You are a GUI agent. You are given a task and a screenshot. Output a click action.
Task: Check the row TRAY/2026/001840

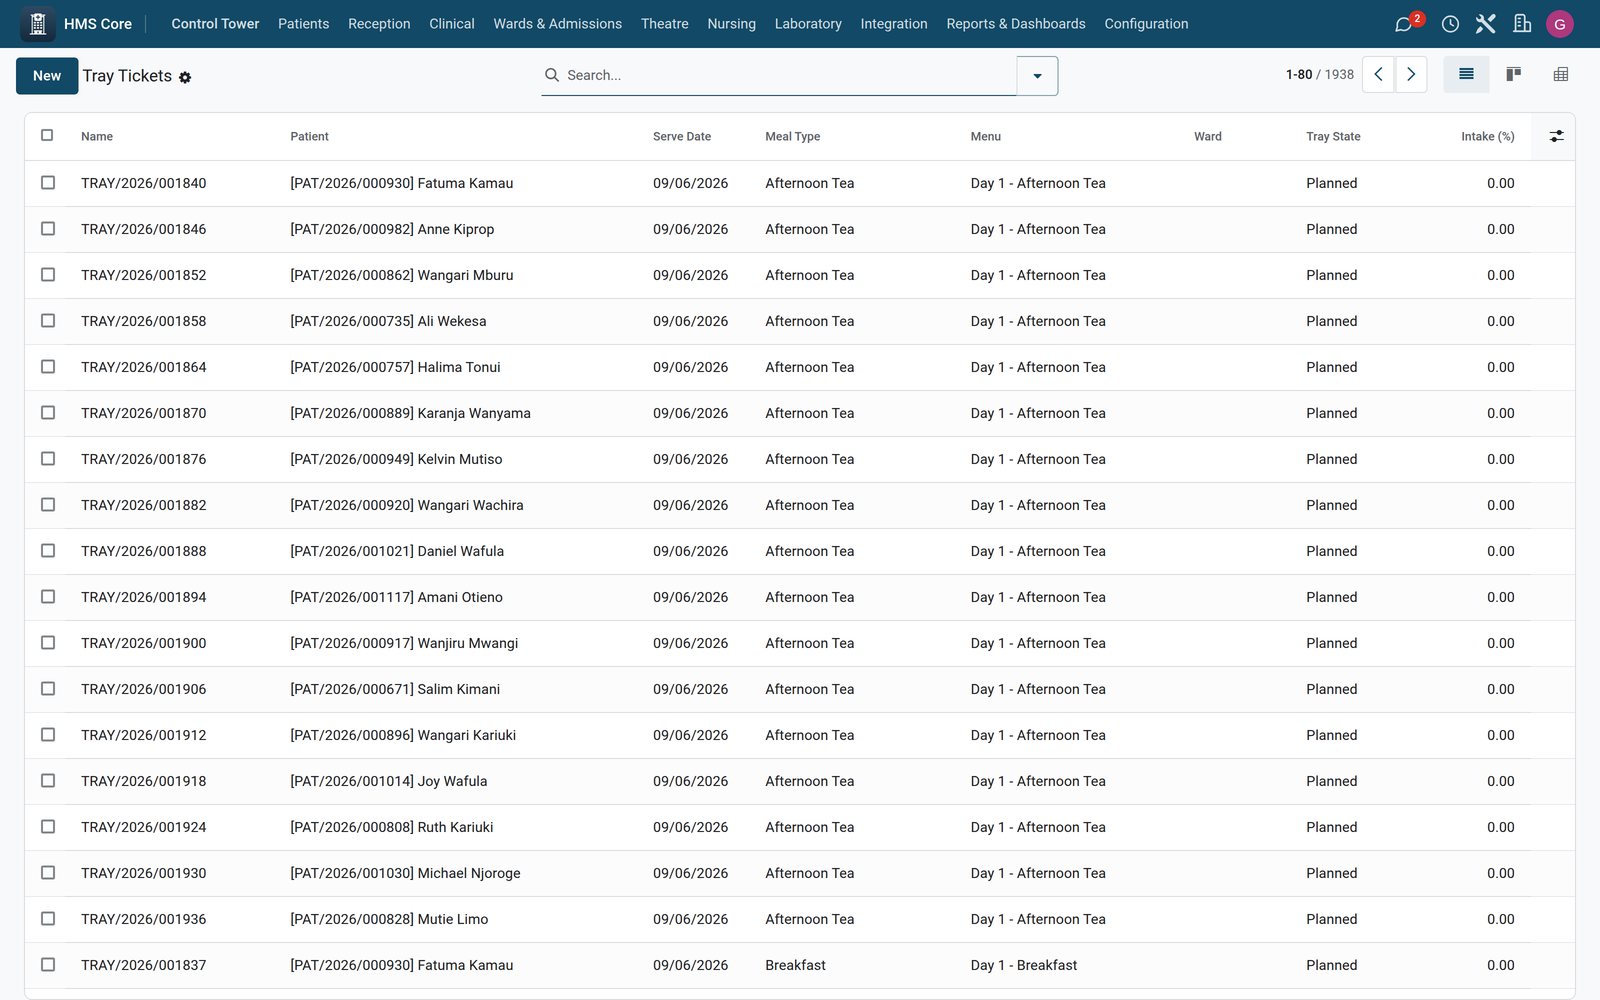(x=48, y=183)
